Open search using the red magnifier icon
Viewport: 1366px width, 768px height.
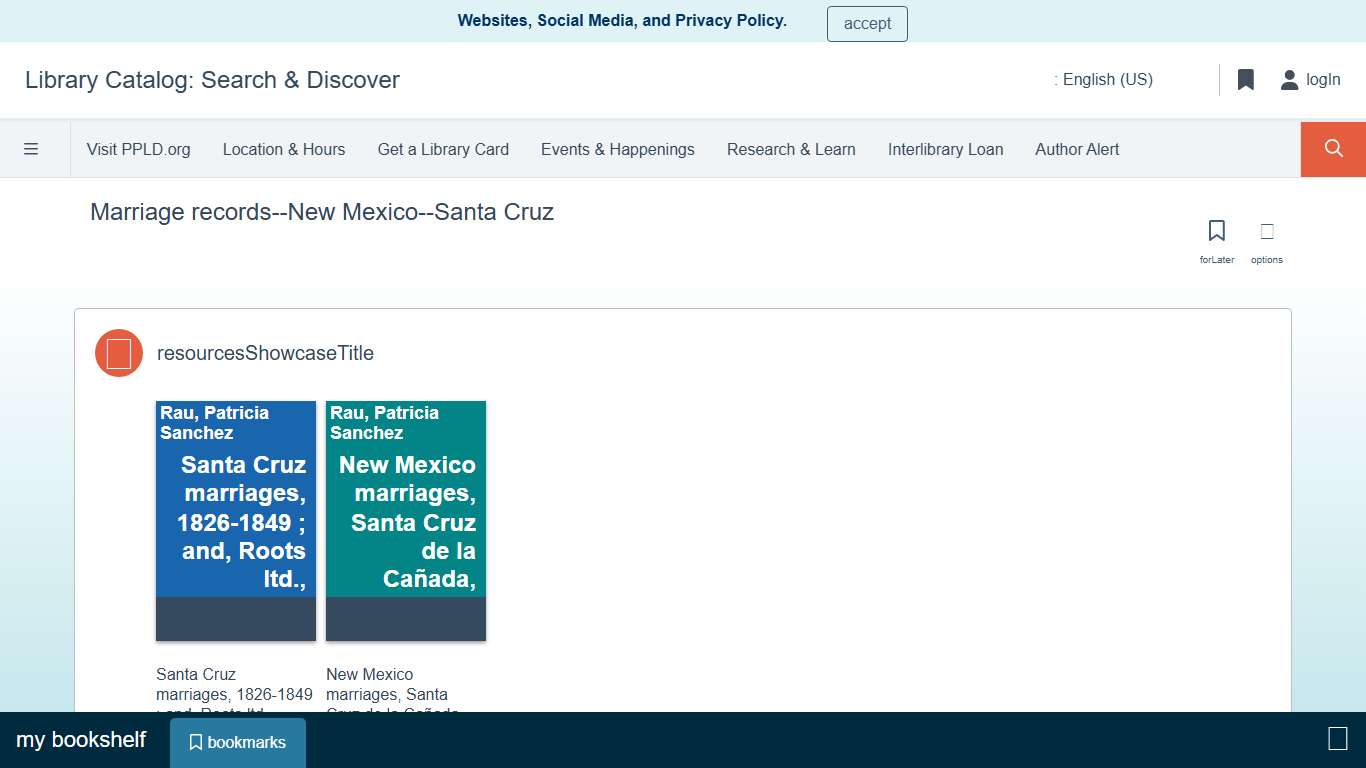tap(1332, 148)
